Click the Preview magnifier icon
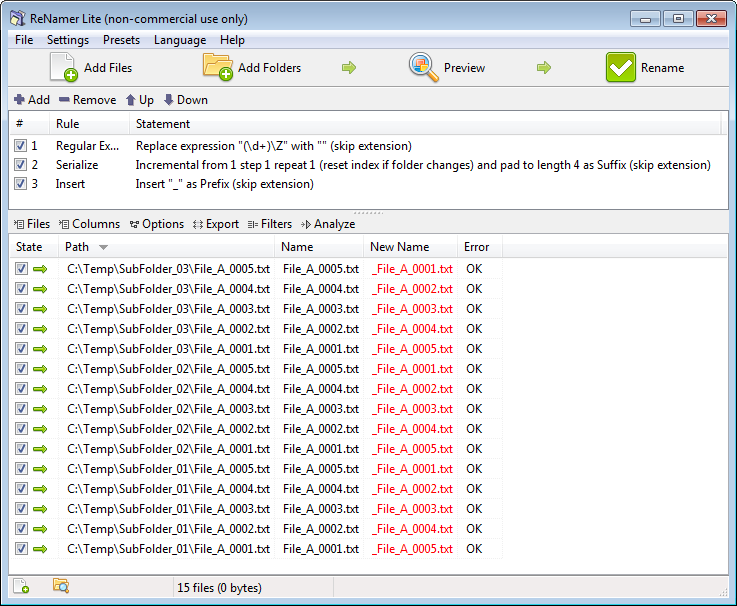Viewport: 737px width, 606px height. 423,67
